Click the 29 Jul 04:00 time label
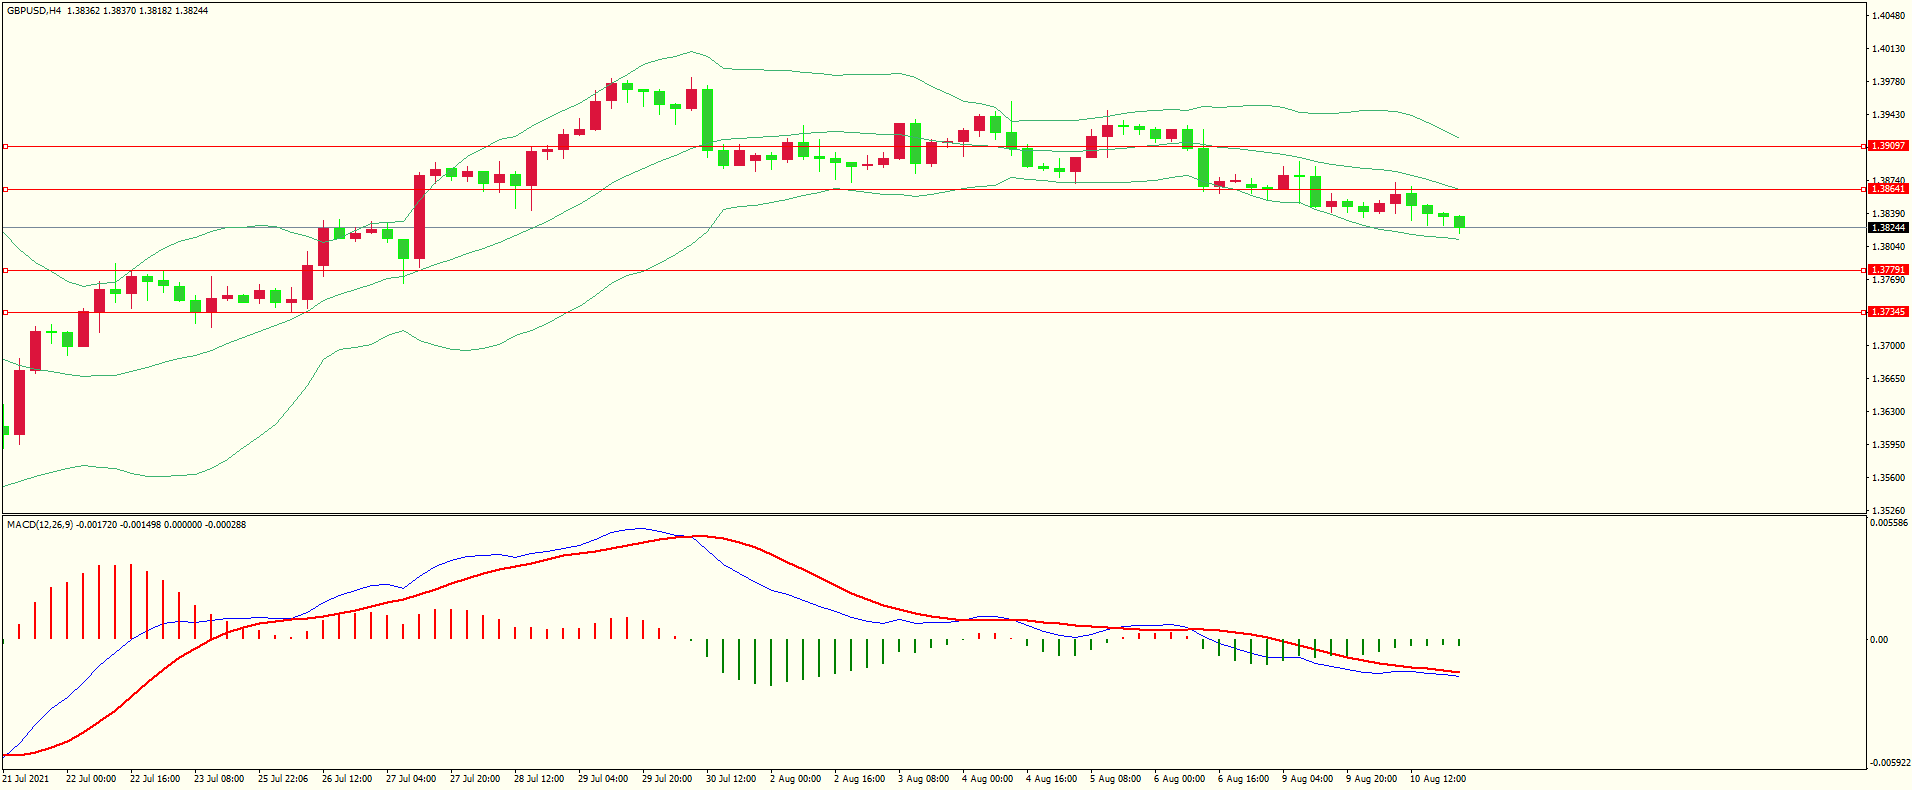Screen dimensions: 1912x790 (603, 779)
